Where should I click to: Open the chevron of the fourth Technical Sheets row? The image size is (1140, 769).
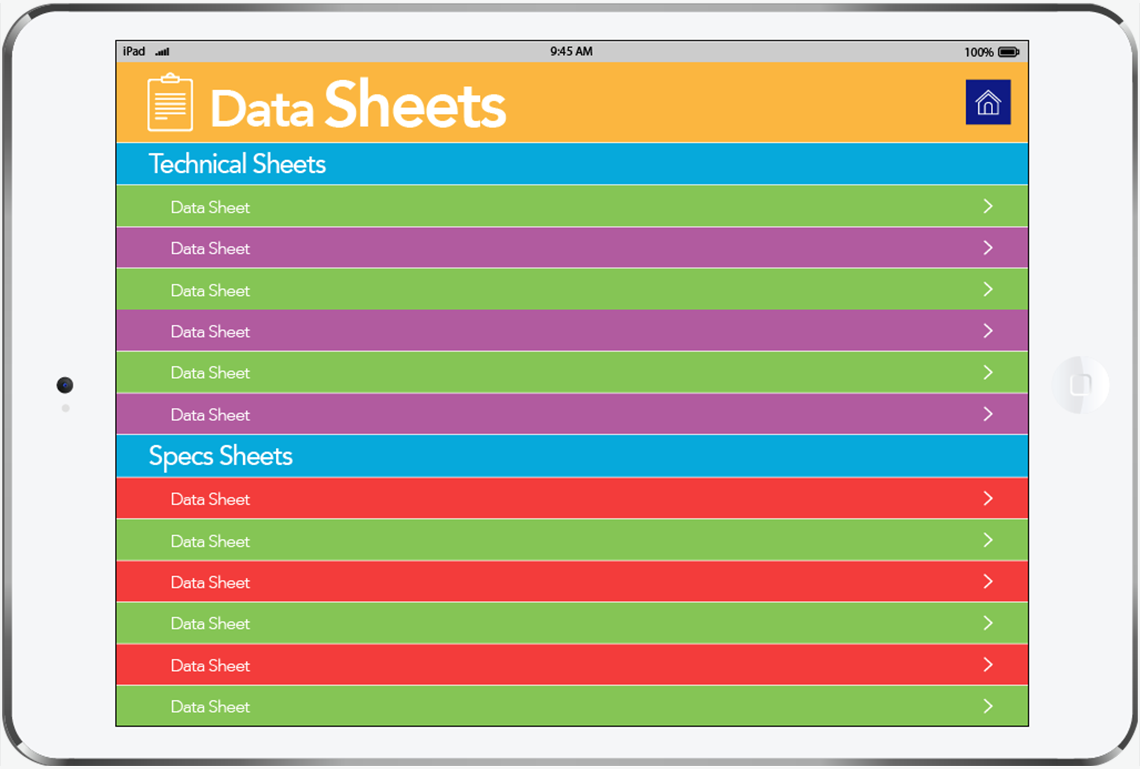click(x=988, y=331)
